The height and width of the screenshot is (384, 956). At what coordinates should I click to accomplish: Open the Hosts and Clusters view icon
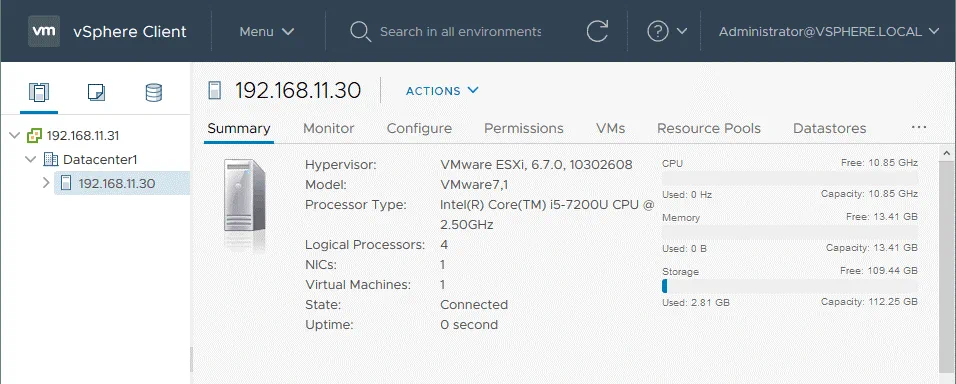point(38,92)
